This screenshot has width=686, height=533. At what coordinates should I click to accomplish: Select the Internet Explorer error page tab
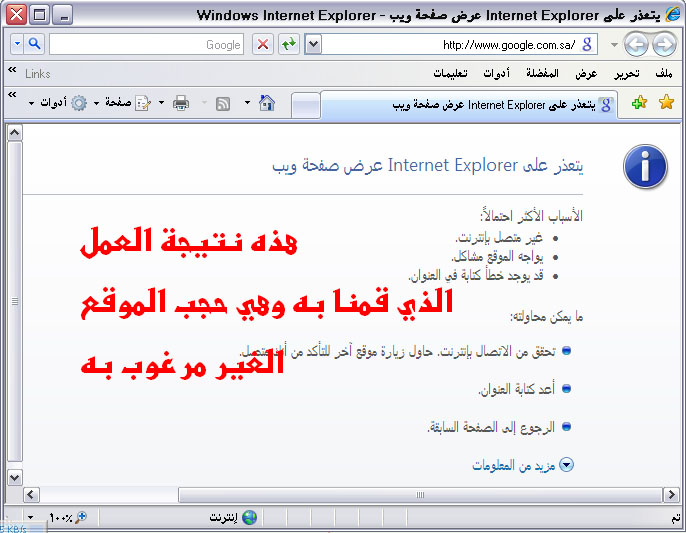[469, 105]
